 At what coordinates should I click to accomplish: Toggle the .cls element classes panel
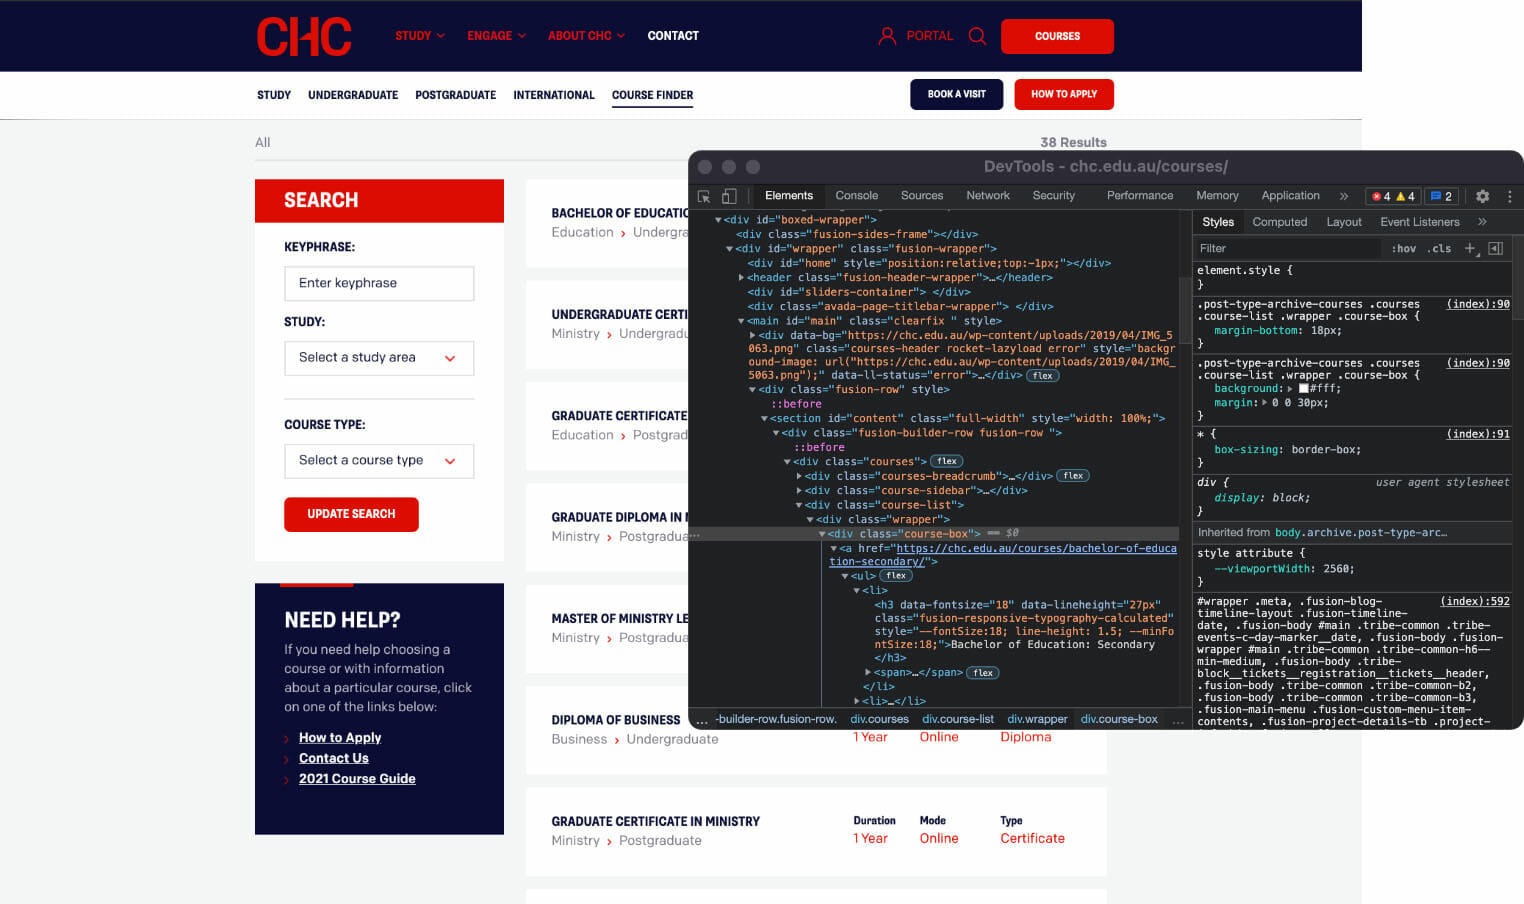pyautogui.click(x=1440, y=248)
